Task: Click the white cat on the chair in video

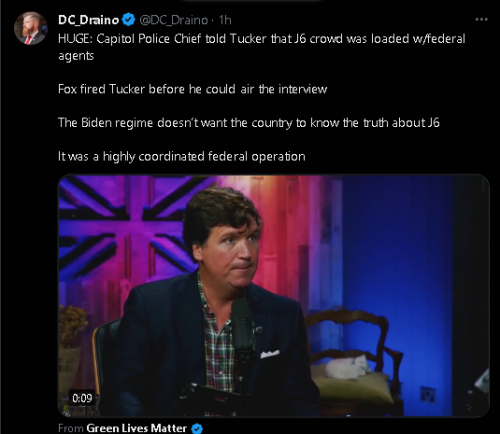Action: [x=348, y=367]
